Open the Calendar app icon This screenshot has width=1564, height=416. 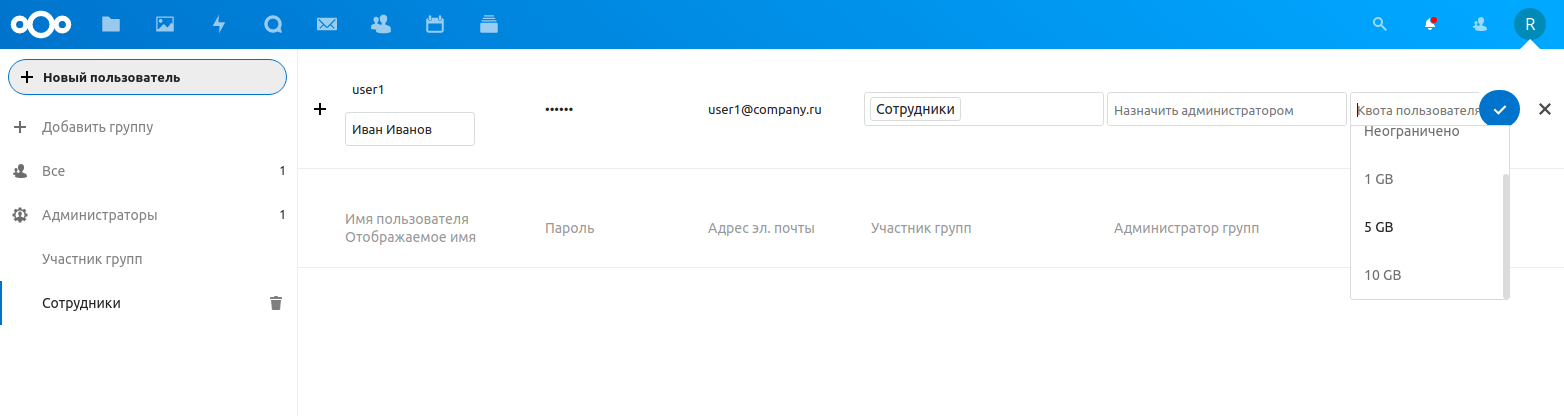[x=434, y=24]
